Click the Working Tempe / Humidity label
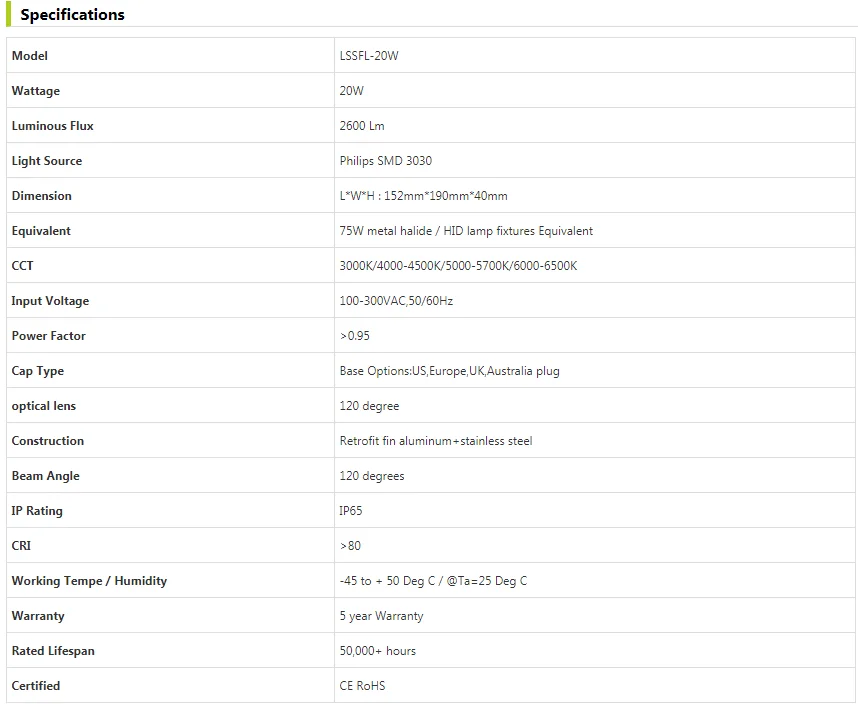The width and height of the screenshot is (858, 707). pyautogui.click(x=89, y=581)
